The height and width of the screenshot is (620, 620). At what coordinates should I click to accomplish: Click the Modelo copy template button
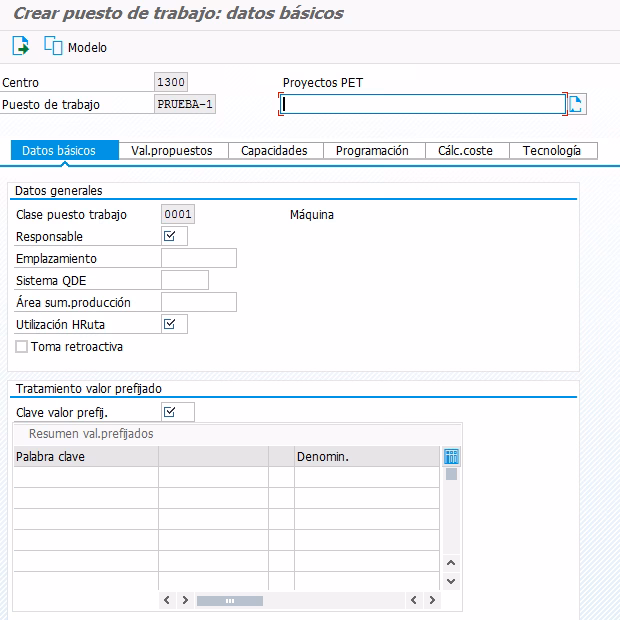coord(75,46)
